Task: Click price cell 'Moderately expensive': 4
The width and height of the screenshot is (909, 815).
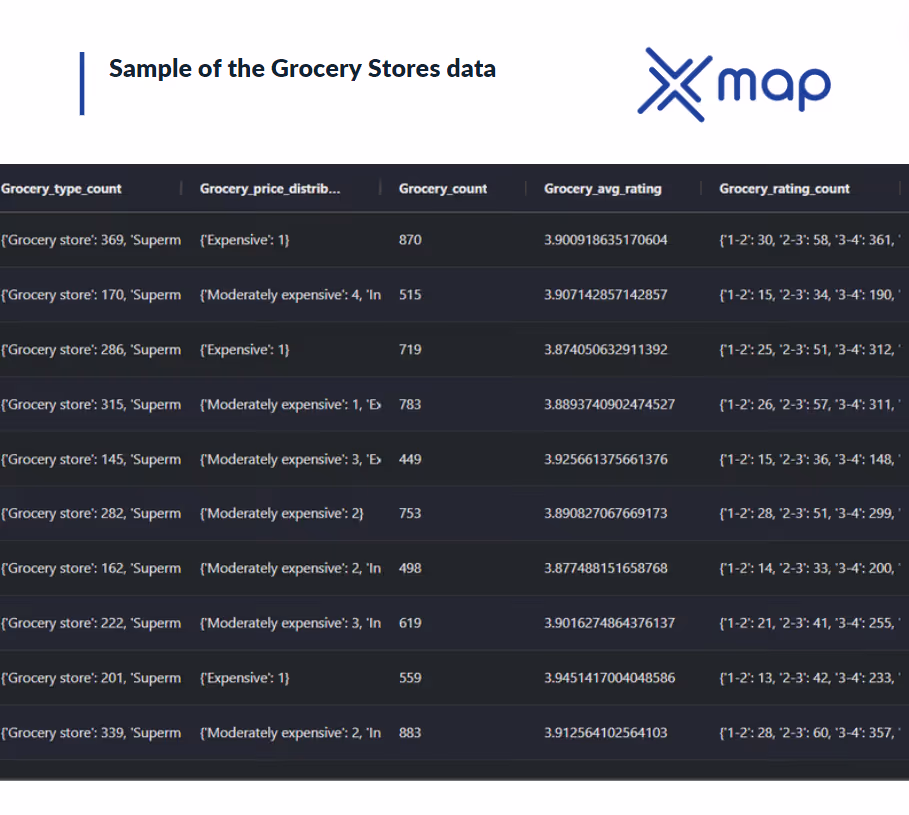Action: tap(290, 294)
